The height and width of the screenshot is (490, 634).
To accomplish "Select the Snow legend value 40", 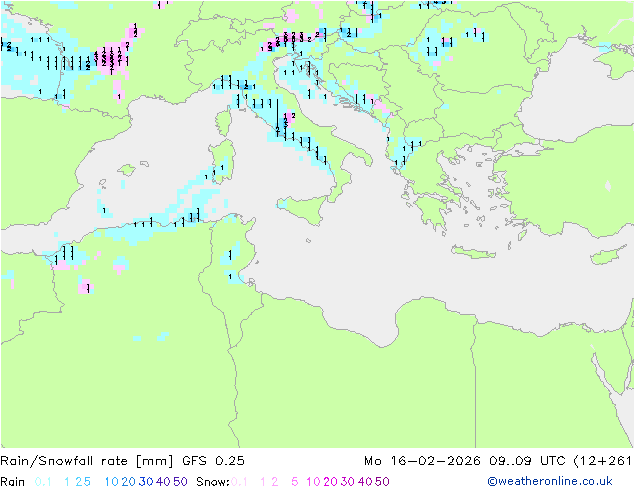I will (365, 482).
